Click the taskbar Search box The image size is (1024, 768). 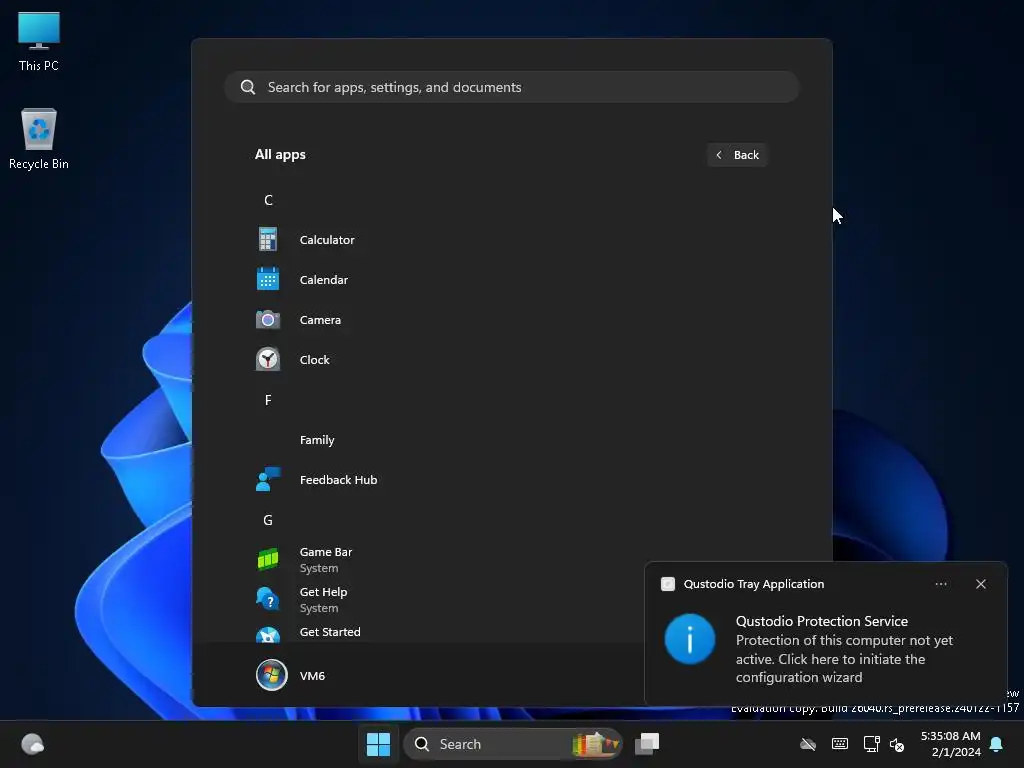513,744
